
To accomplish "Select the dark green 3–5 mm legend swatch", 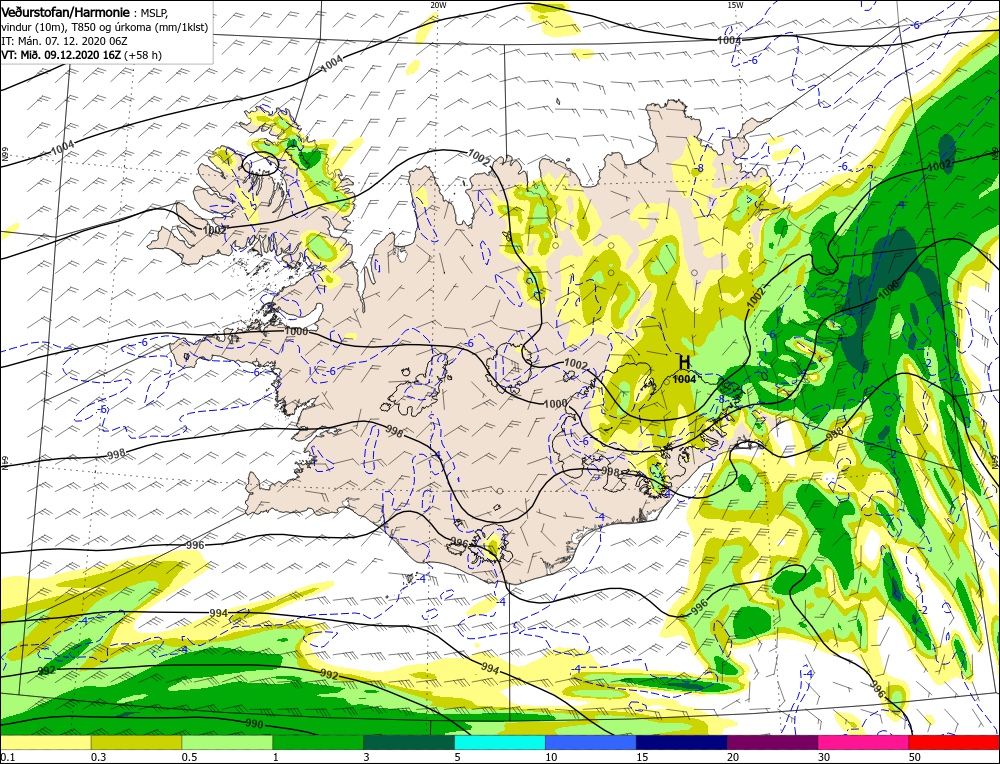I will [409, 742].
